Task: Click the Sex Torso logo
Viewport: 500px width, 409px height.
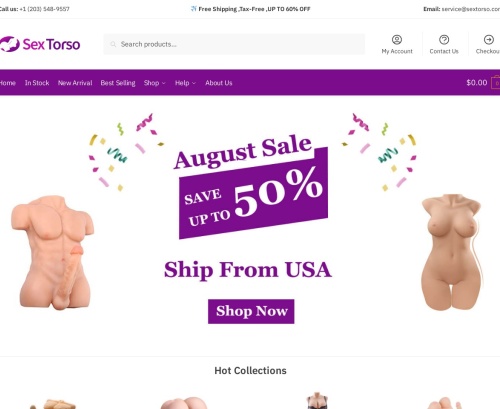Action: [x=40, y=44]
